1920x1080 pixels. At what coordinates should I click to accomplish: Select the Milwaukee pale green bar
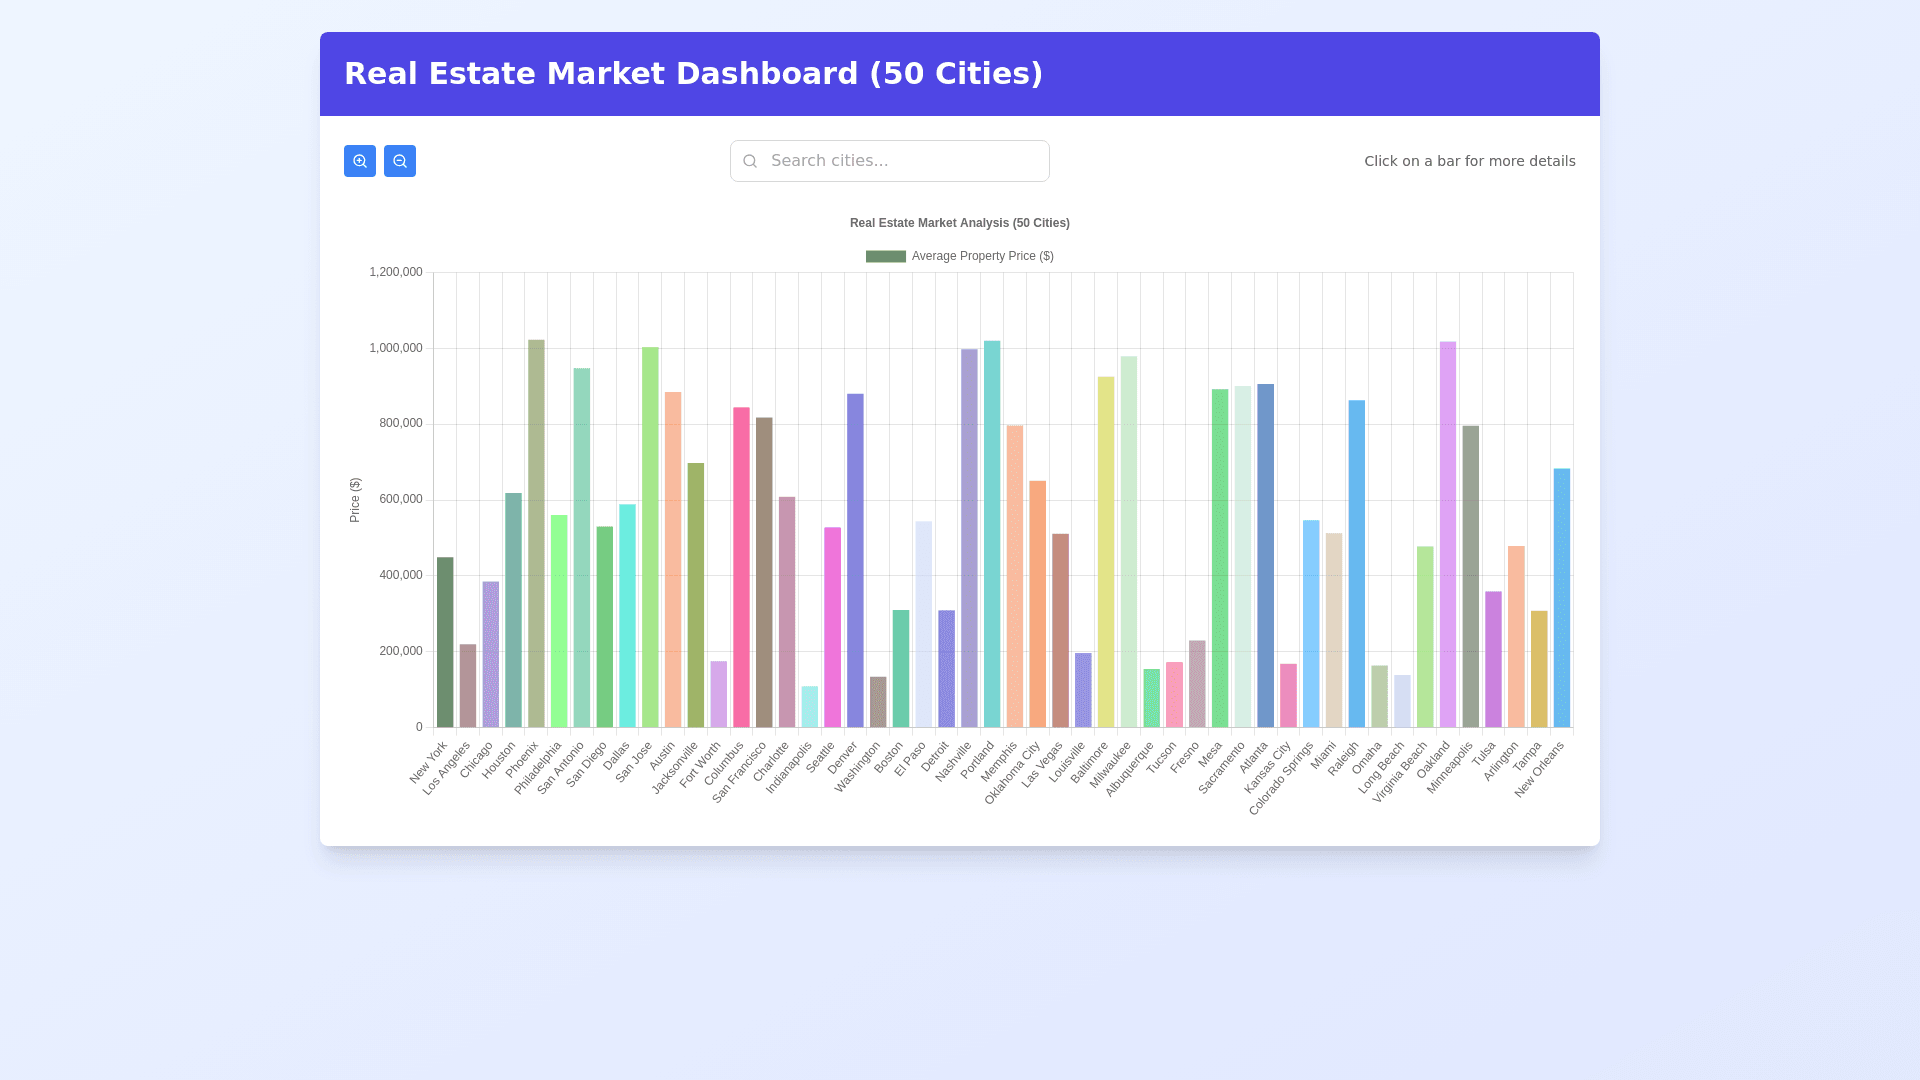click(1129, 541)
